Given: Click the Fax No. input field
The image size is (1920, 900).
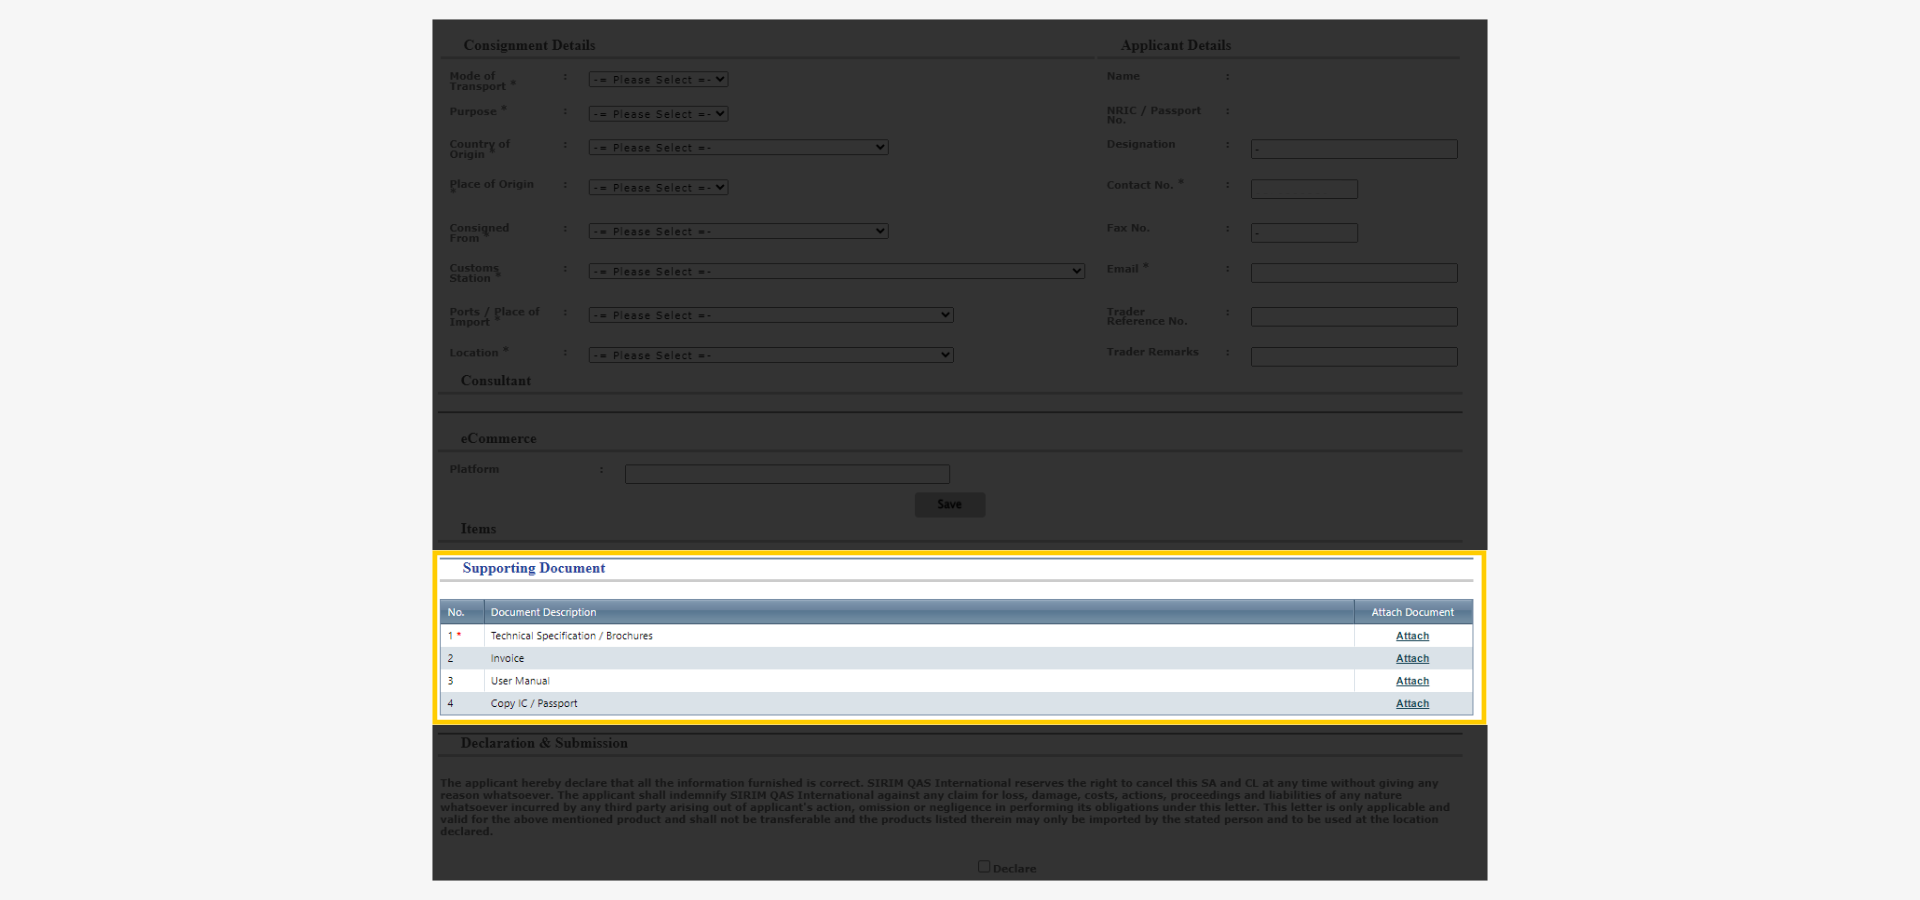Looking at the screenshot, I should pyautogui.click(x=1303, y=232).
